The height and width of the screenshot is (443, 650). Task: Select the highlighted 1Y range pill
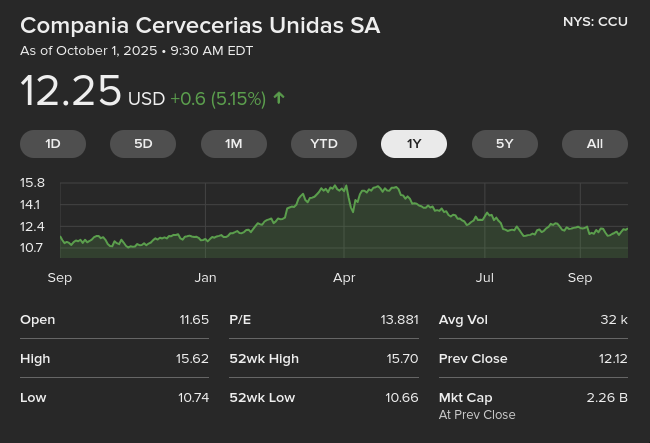click(414, 144)
